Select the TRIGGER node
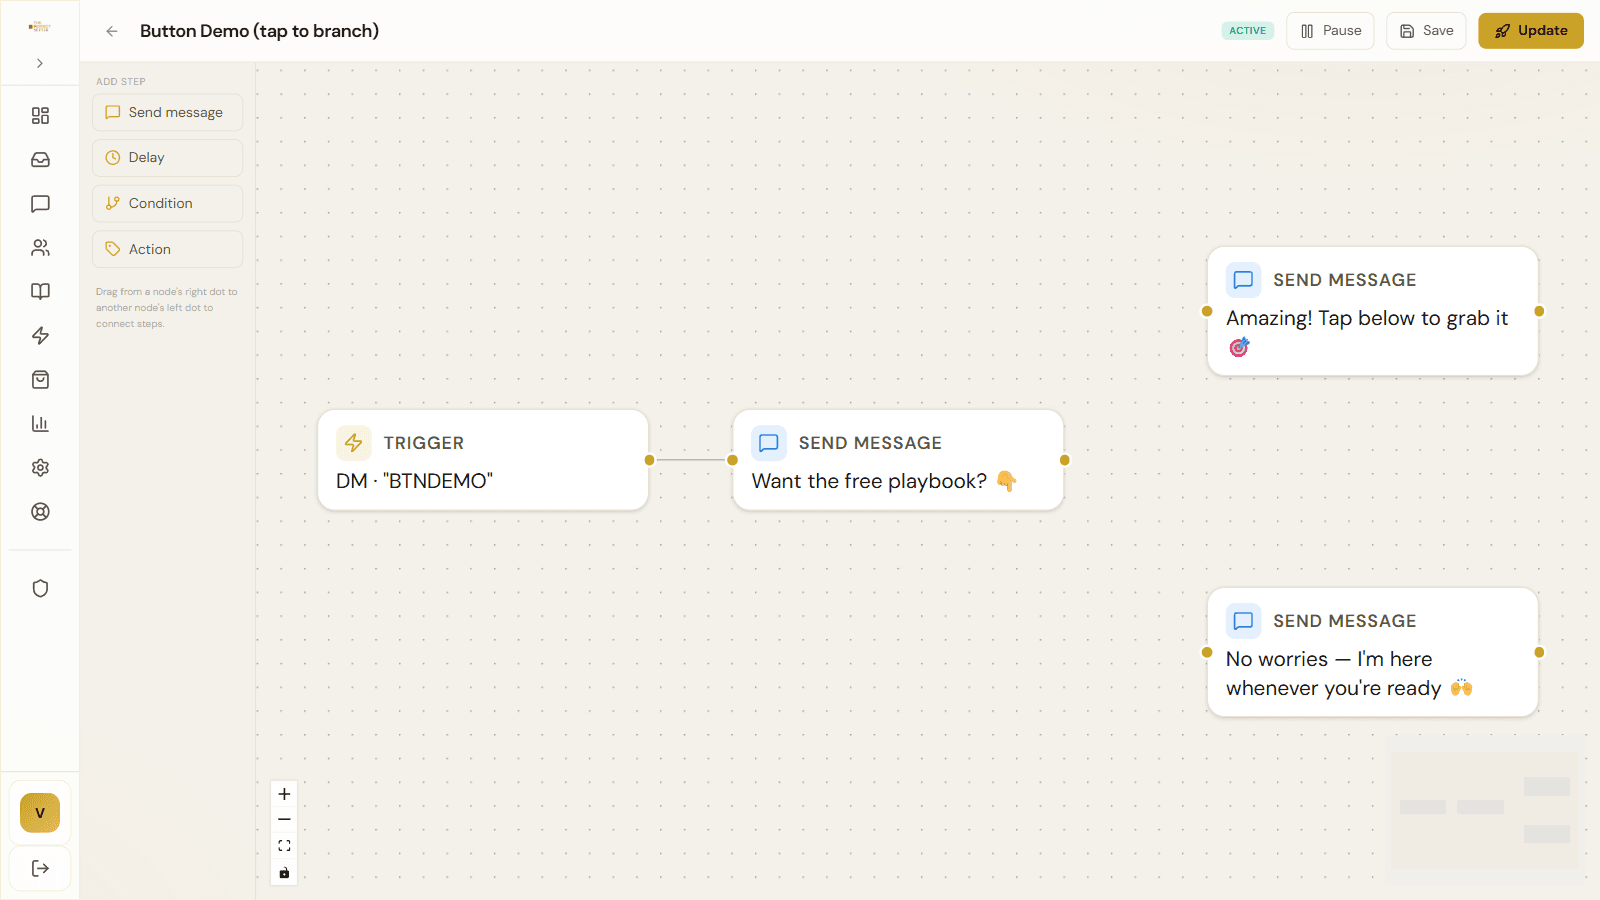1600x900 pixels. (x=483, y=460)
